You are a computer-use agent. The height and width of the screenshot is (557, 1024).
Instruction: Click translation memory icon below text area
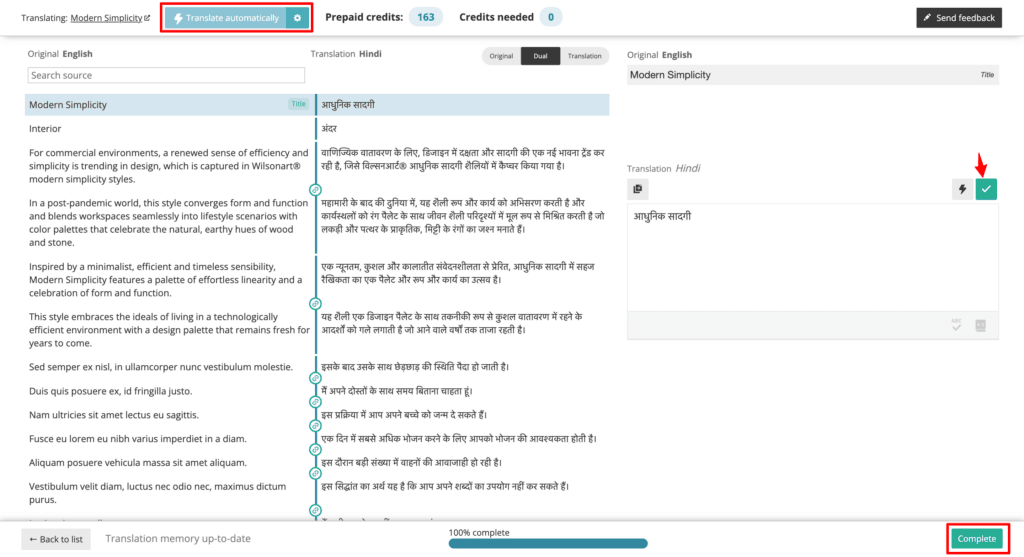click(980, 325)
